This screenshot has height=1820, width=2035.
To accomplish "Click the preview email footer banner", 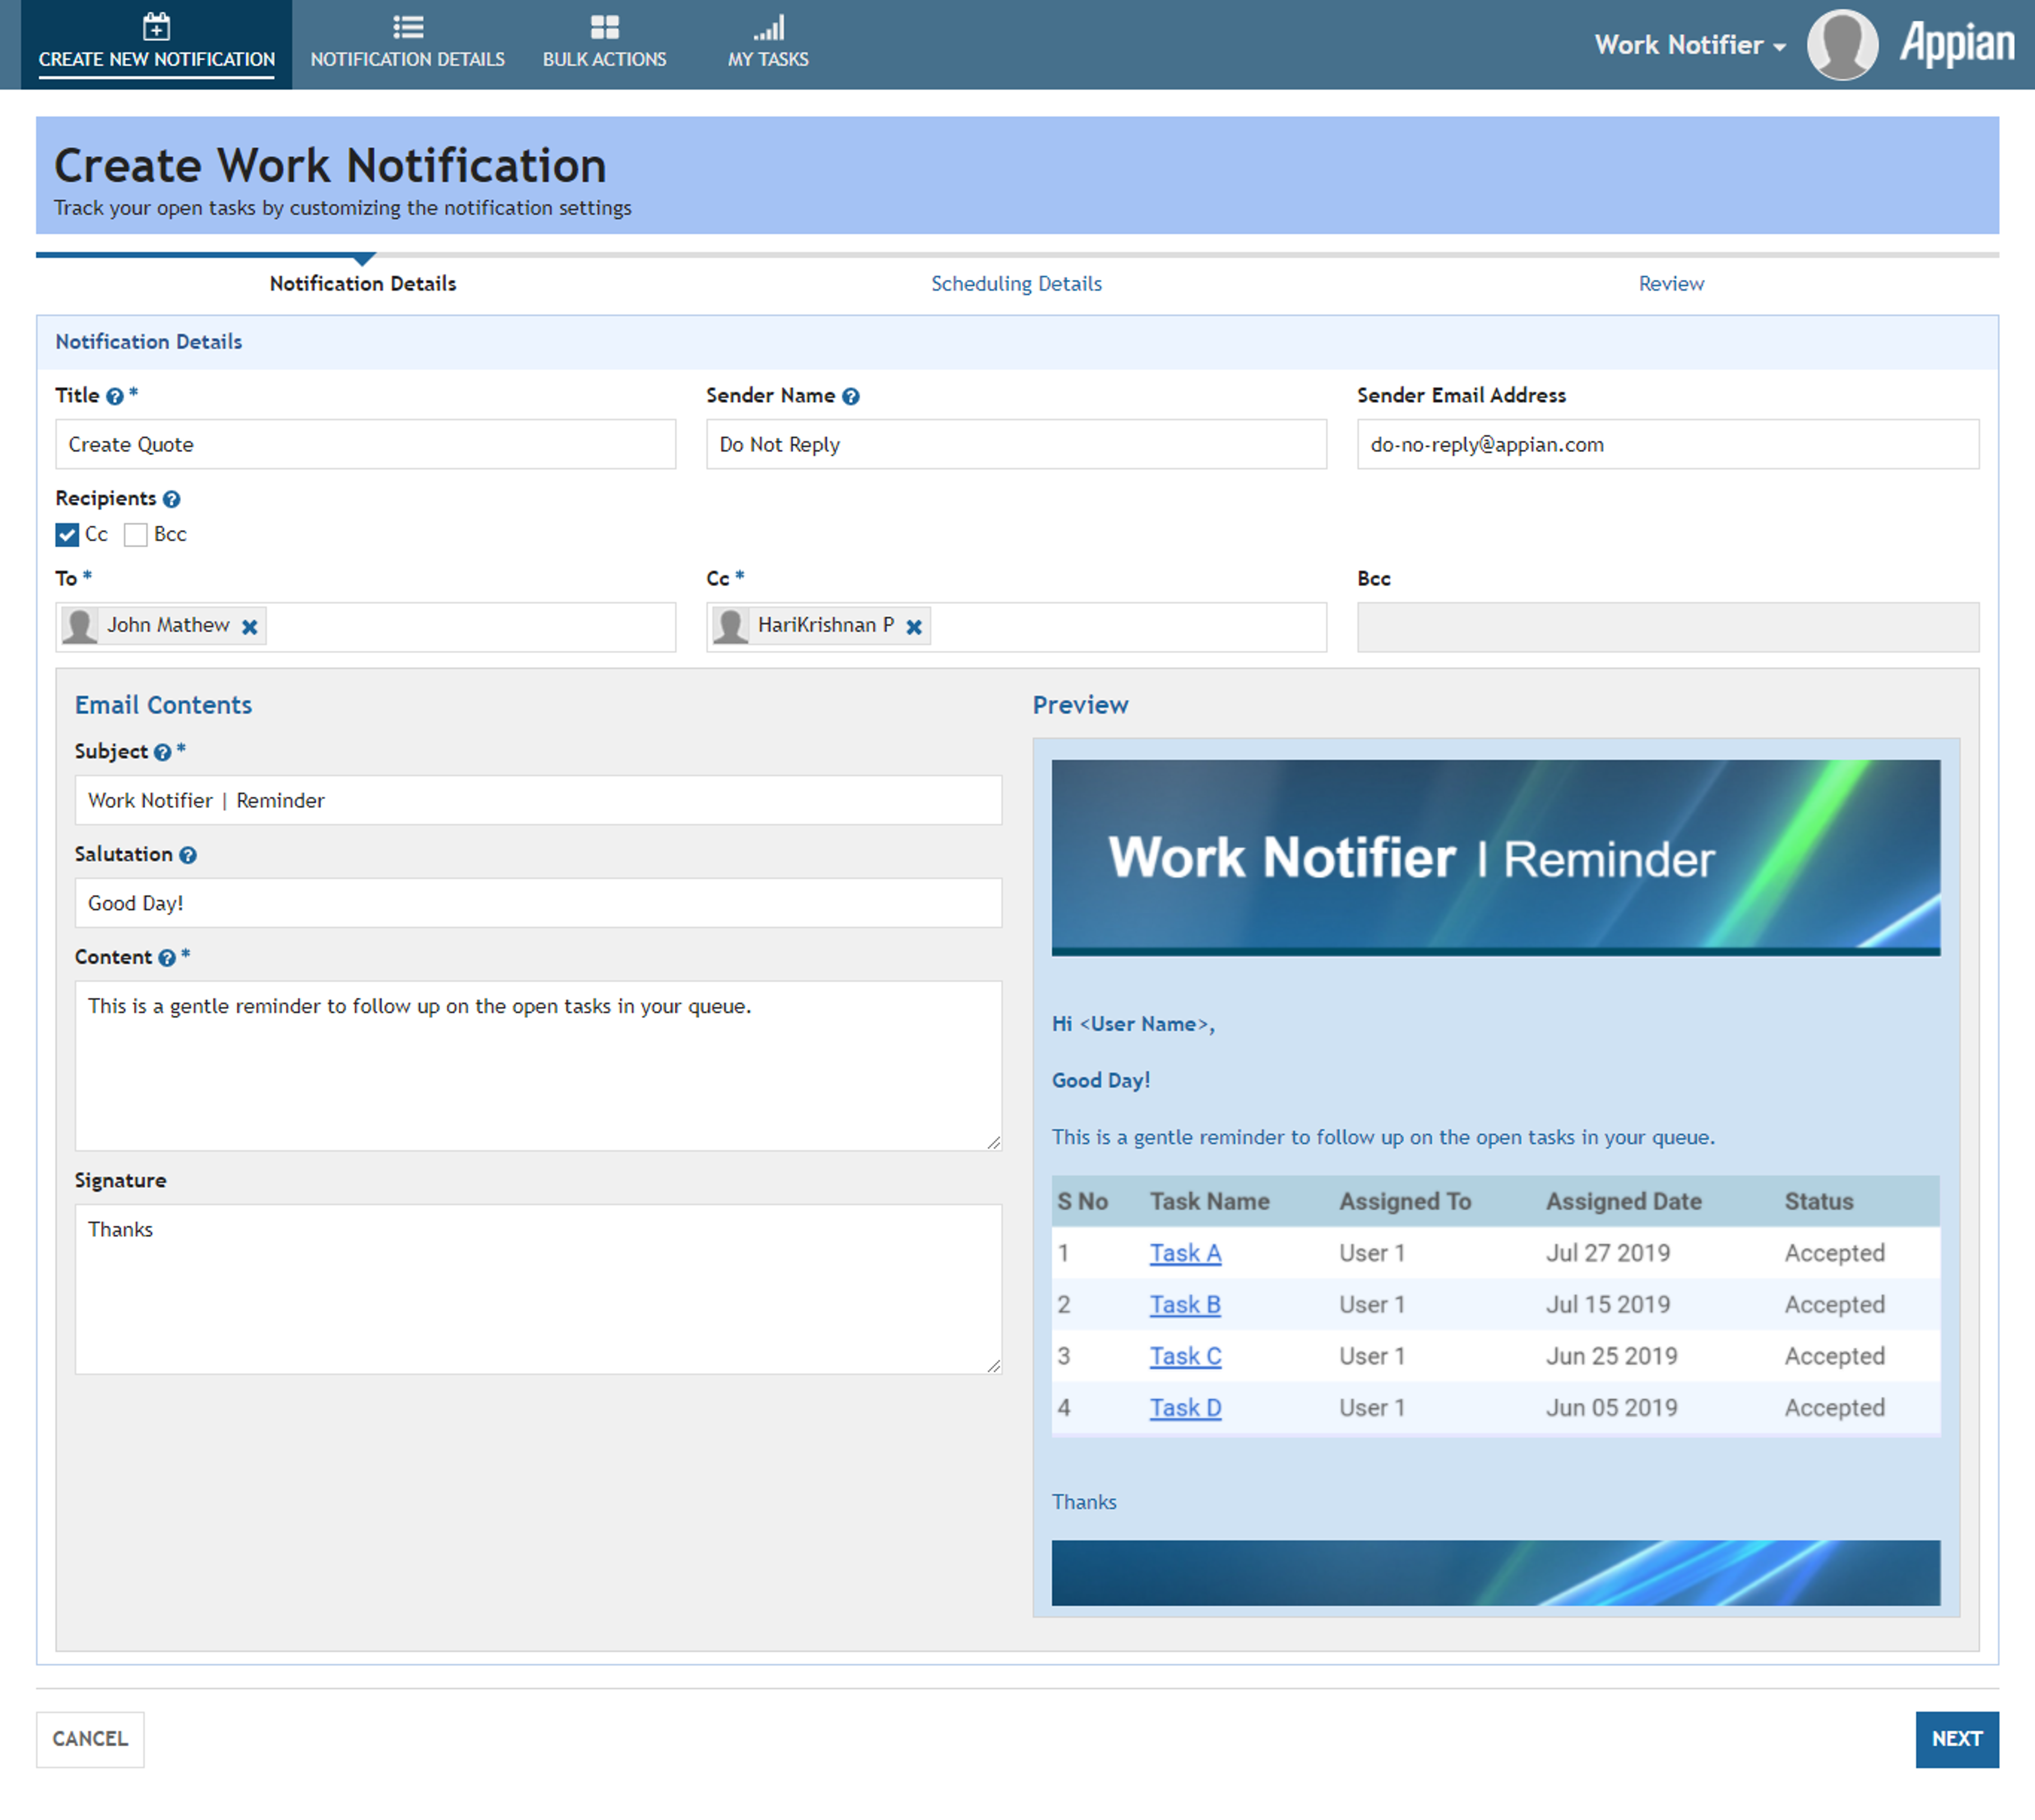I will [1496, 1573].
